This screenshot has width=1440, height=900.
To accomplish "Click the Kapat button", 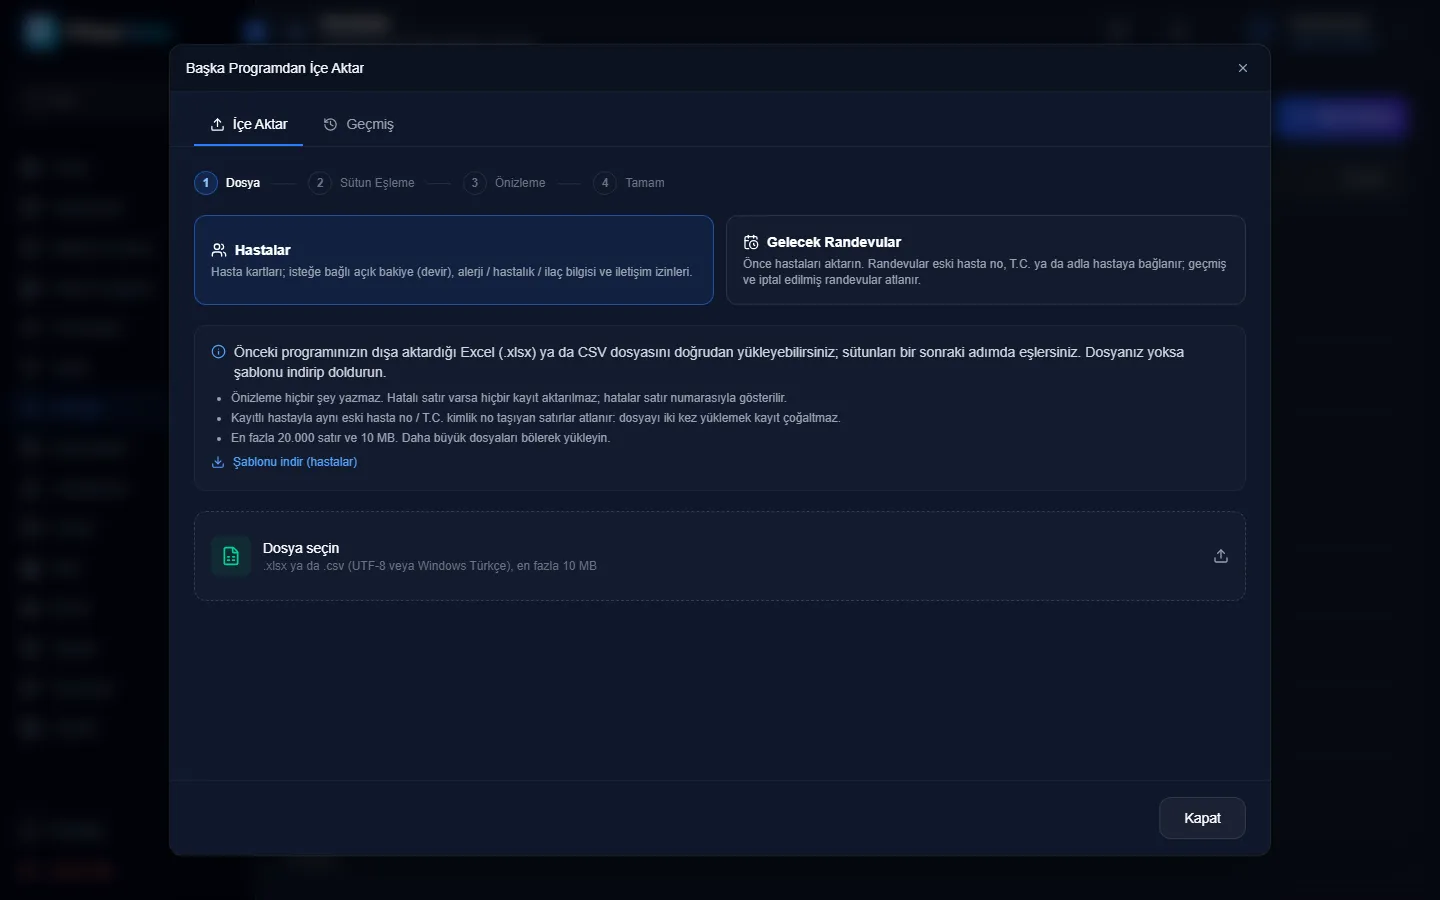I will (1202, 818).
